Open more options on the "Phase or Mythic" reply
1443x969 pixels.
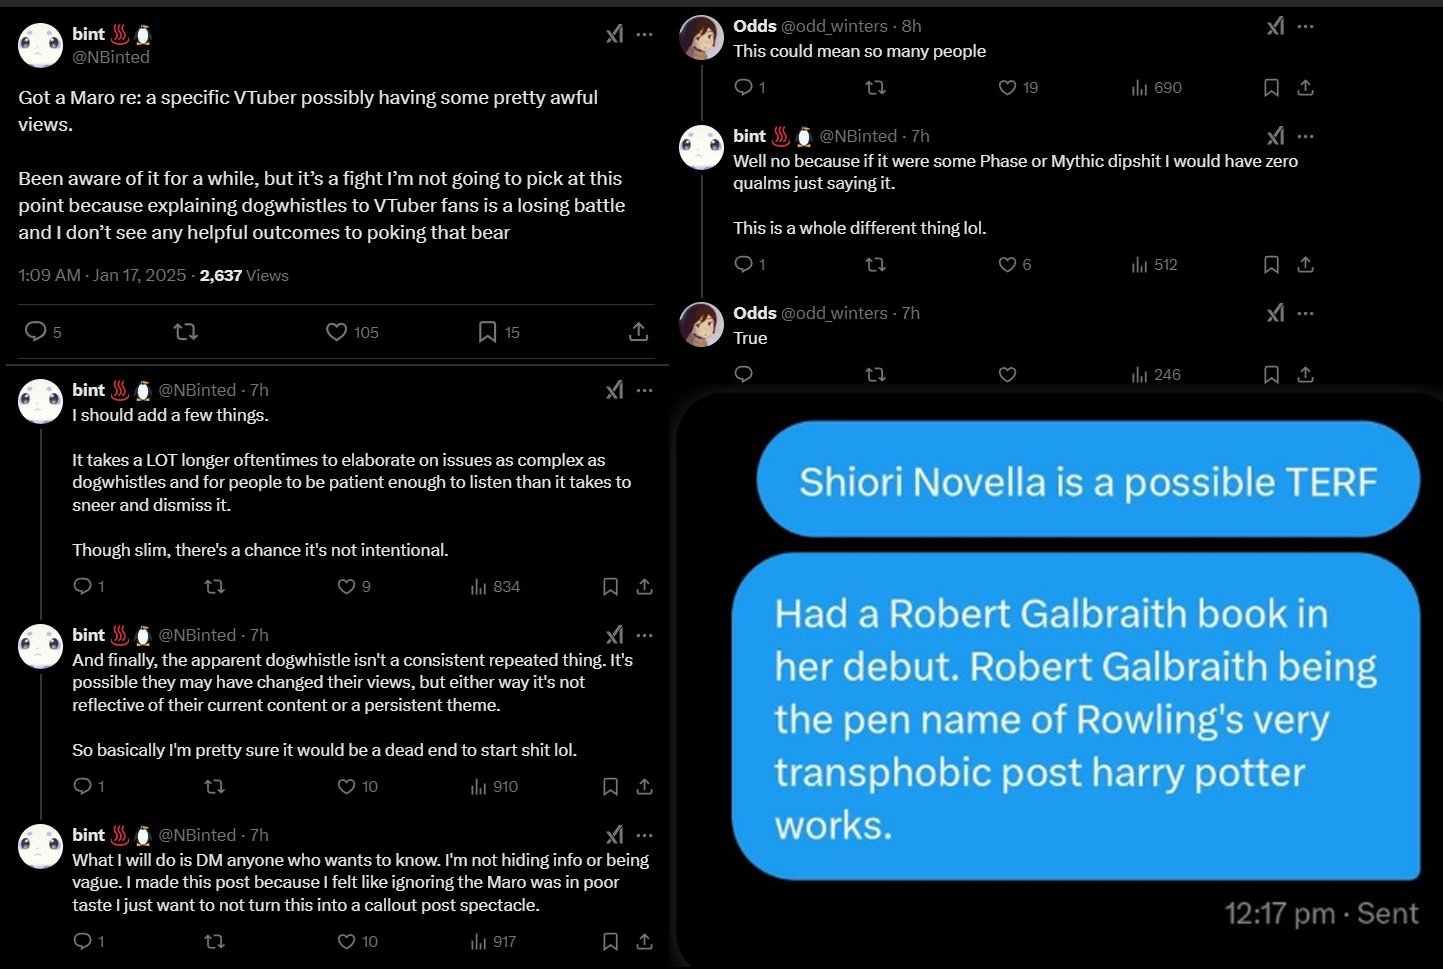(1305, 136)
